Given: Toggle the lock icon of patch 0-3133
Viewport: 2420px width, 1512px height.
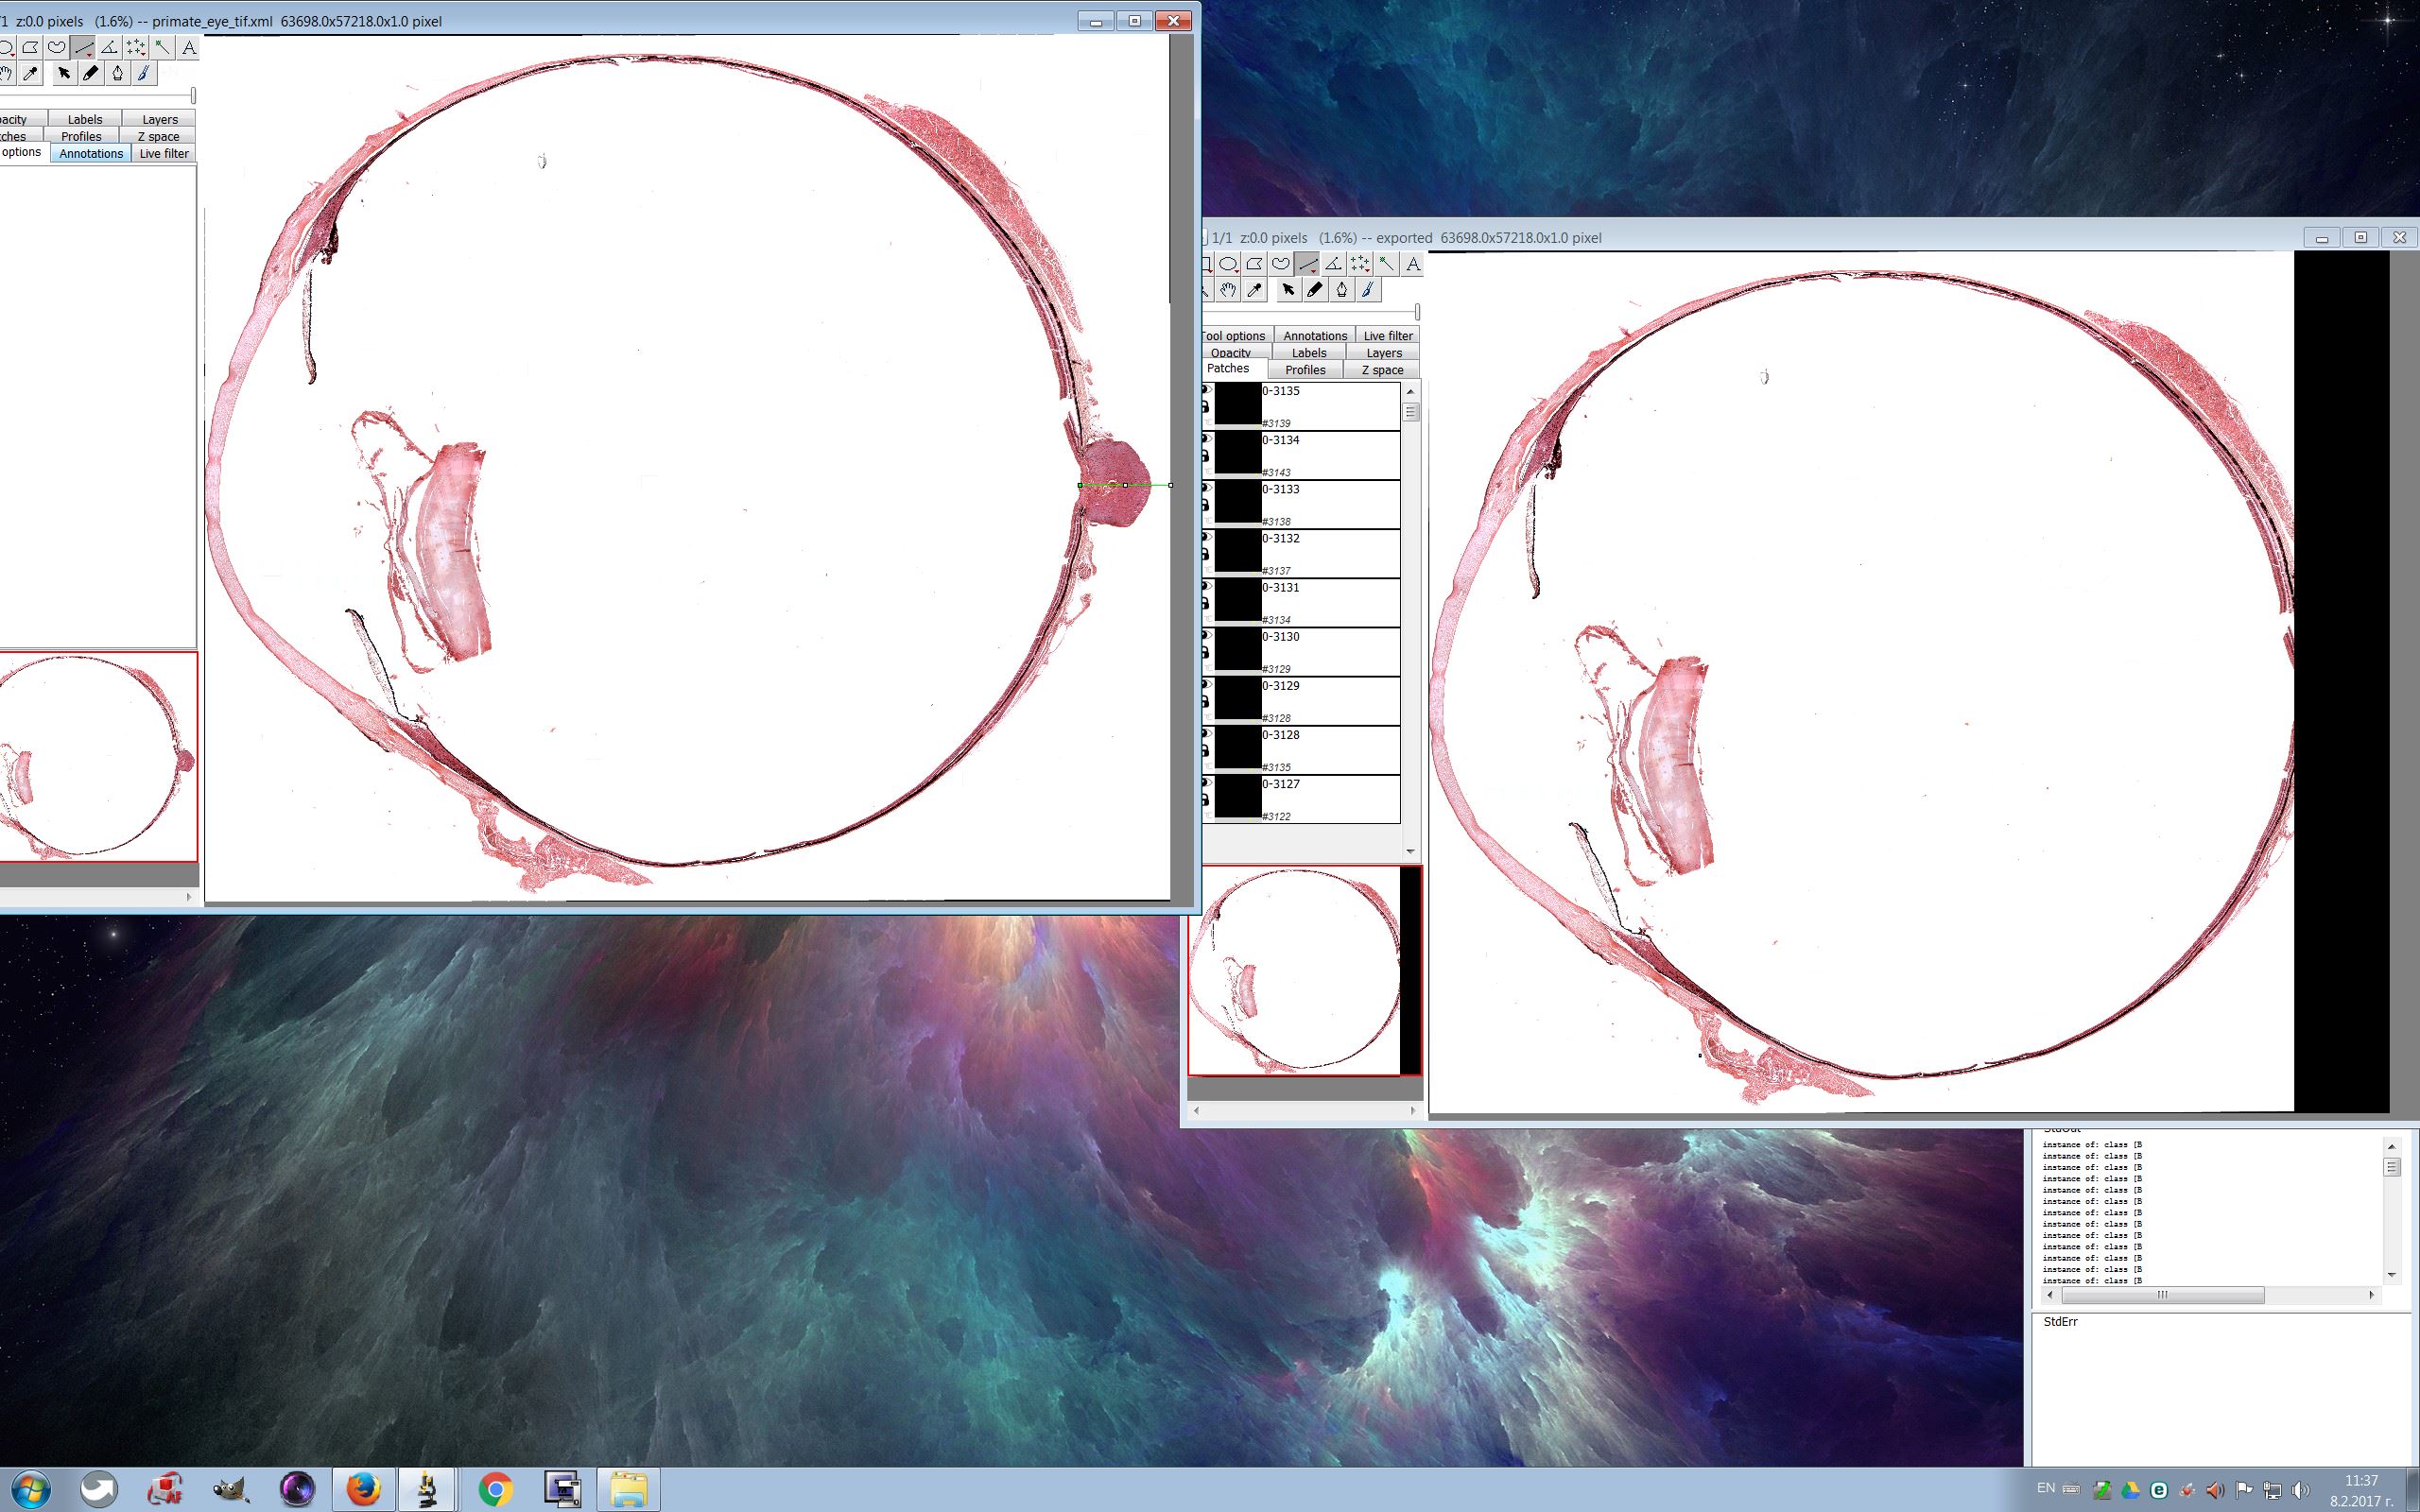Looking at the screenshot, I should pos(1206,506).
